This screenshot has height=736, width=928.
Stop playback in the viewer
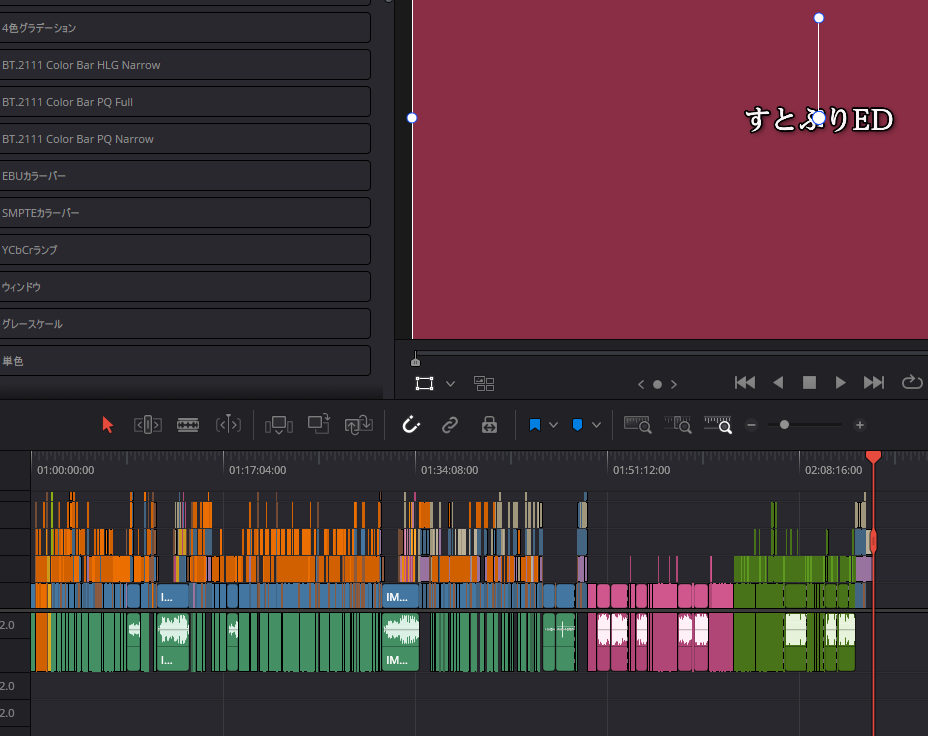(809, 383)
